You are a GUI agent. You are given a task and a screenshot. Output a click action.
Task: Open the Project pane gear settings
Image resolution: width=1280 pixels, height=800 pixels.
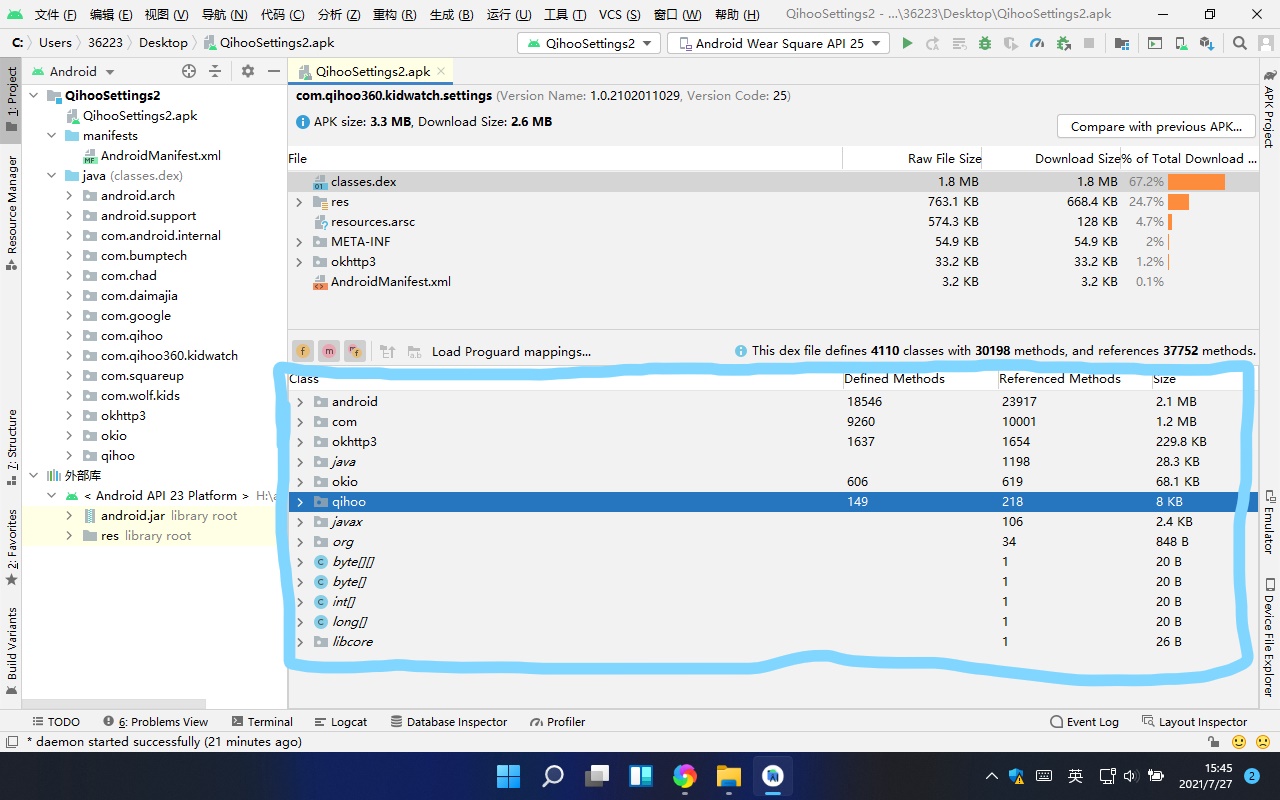tap(248, 71)
